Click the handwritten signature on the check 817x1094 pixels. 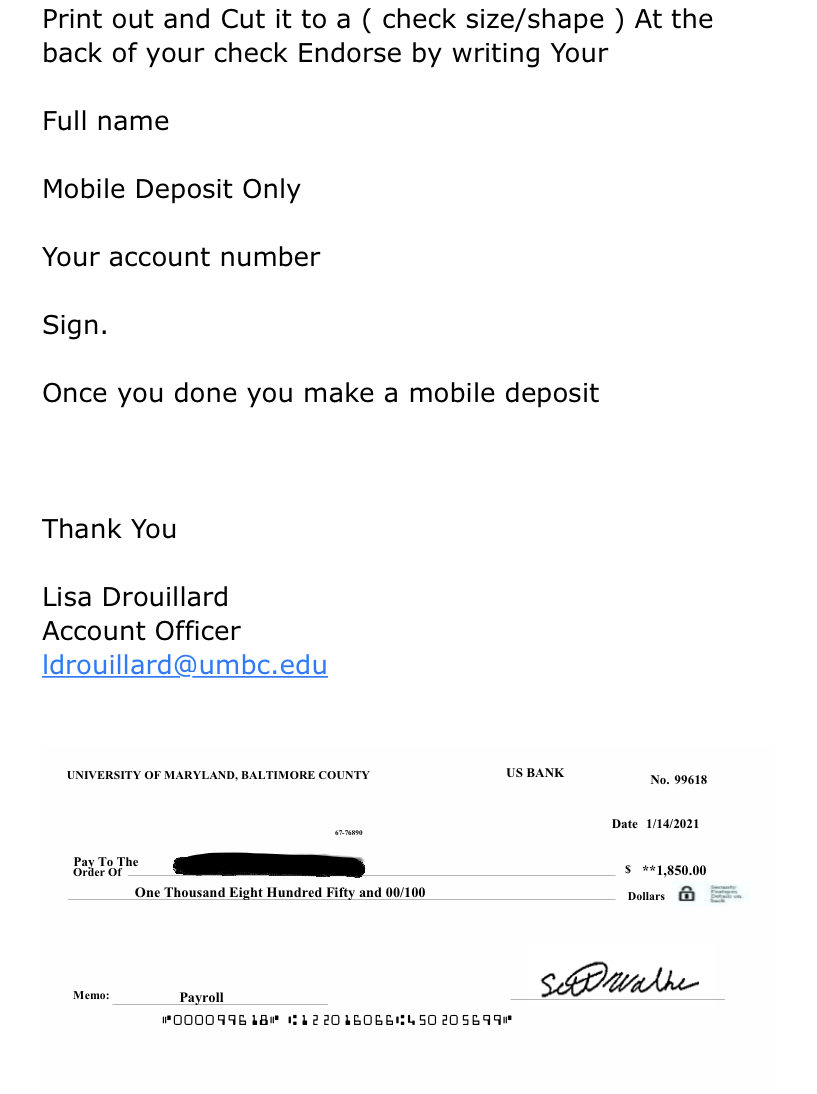618,982
